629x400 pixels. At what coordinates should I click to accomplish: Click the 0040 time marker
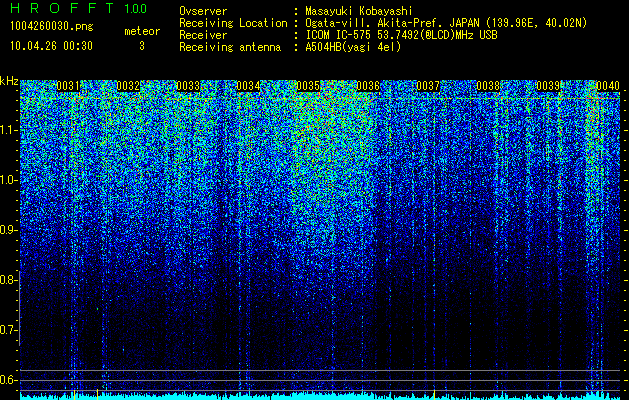point(608,86)
